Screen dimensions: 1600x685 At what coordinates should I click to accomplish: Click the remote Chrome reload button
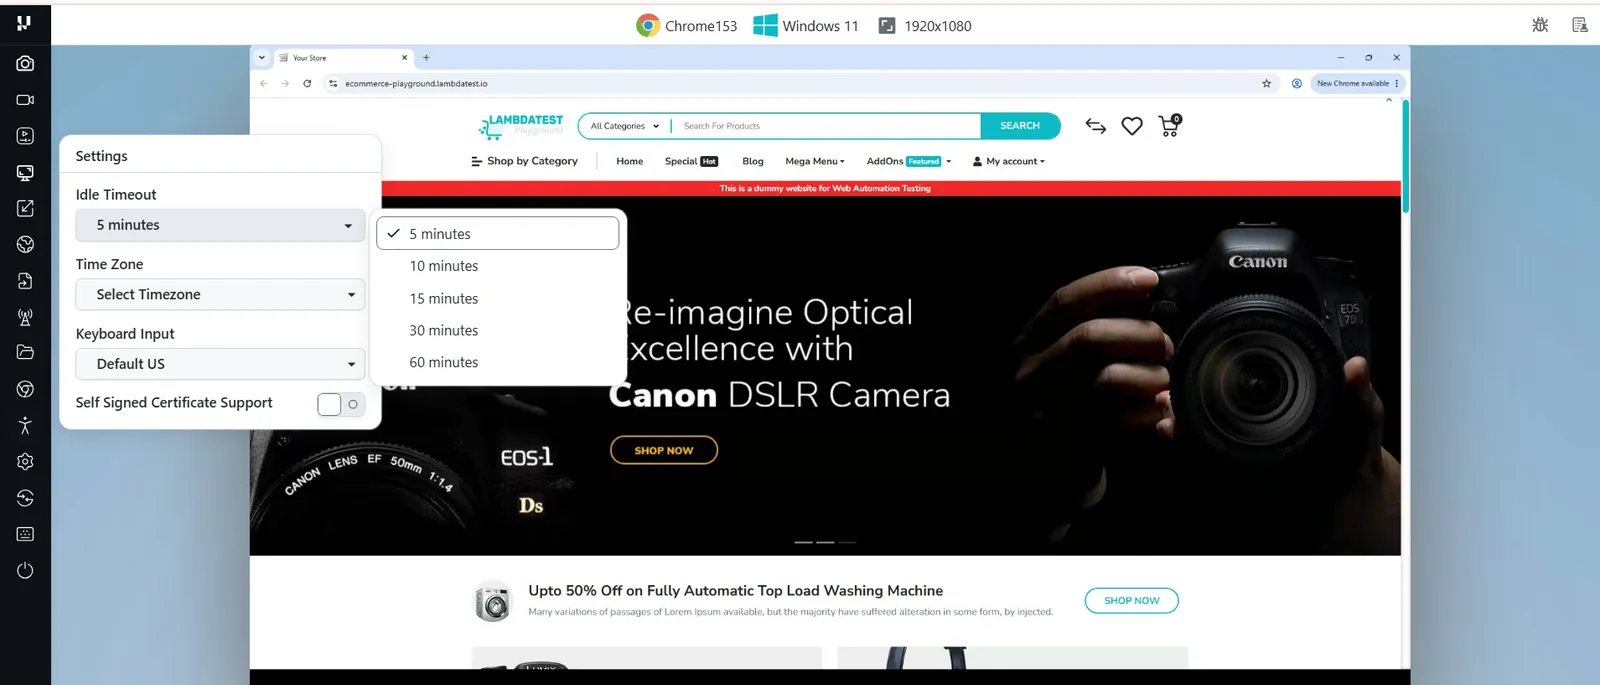[x=307, y=83]
